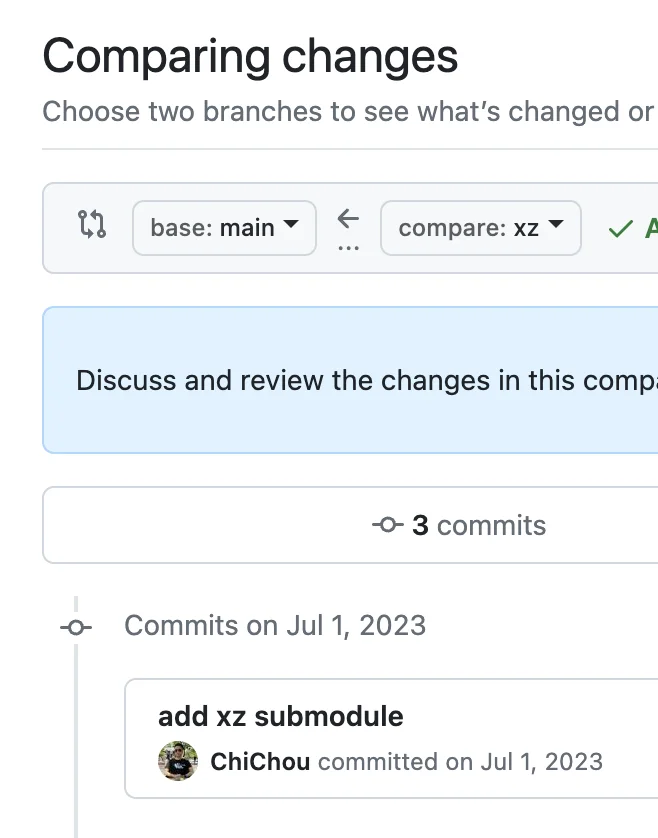Click the green merge-status checkmark icon
This screenshot has width=658, height=838.
621,229
